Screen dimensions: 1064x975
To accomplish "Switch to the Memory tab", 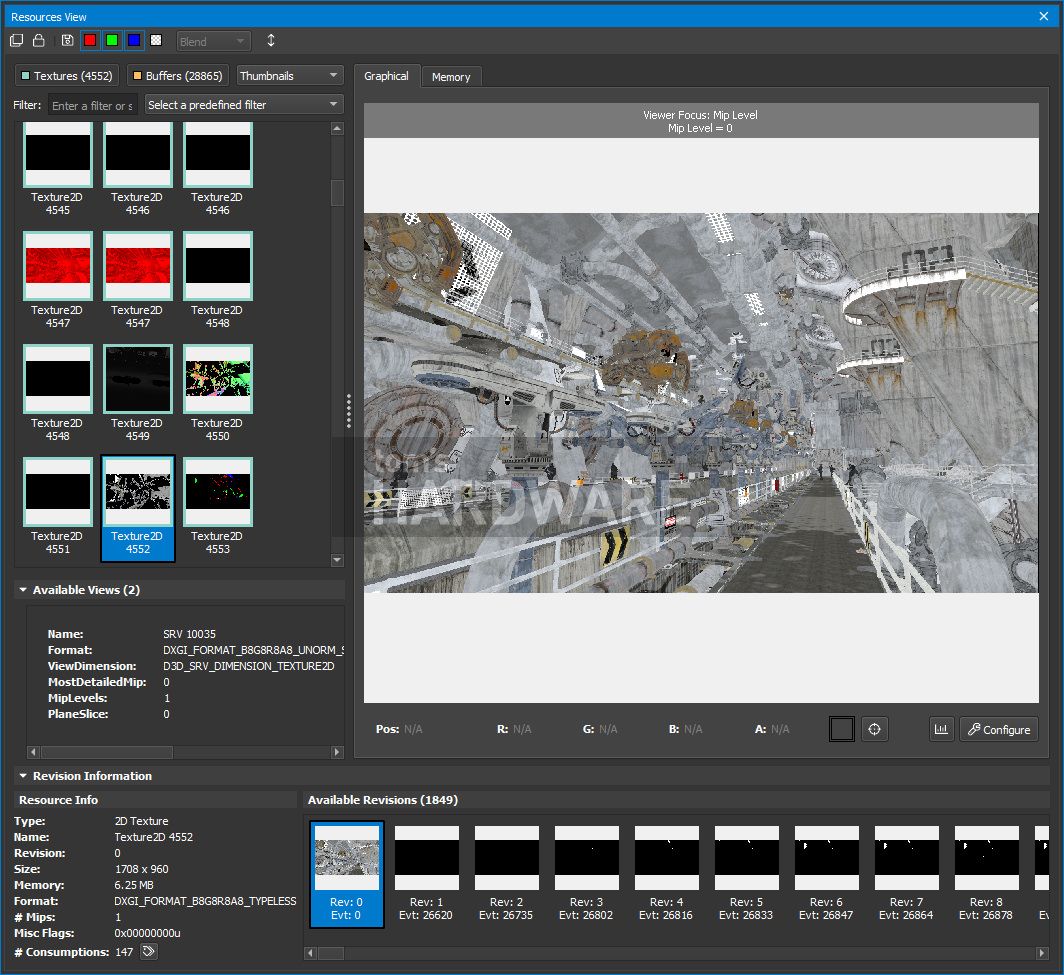I will coord(451,76).
